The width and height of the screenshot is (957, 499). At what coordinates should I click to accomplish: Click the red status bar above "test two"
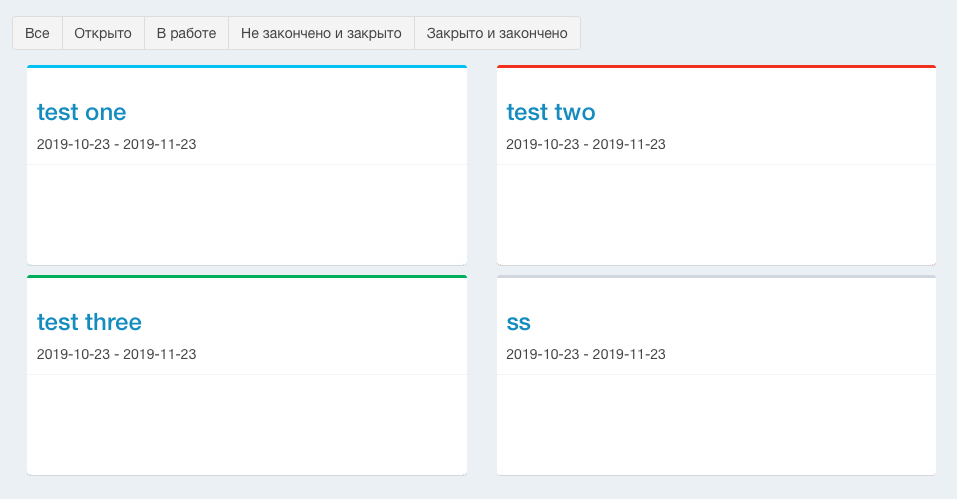click(x=716, y=67)
